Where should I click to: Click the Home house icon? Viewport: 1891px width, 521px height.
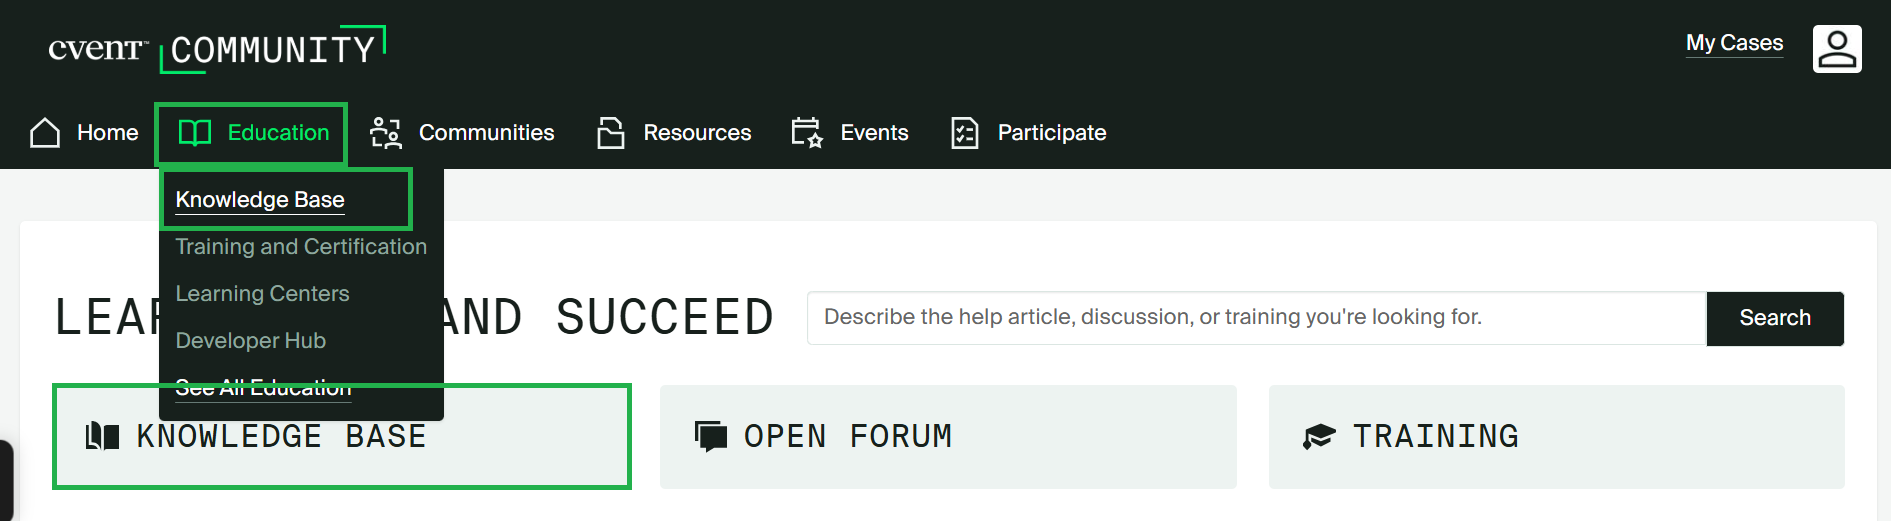[45, 133]
